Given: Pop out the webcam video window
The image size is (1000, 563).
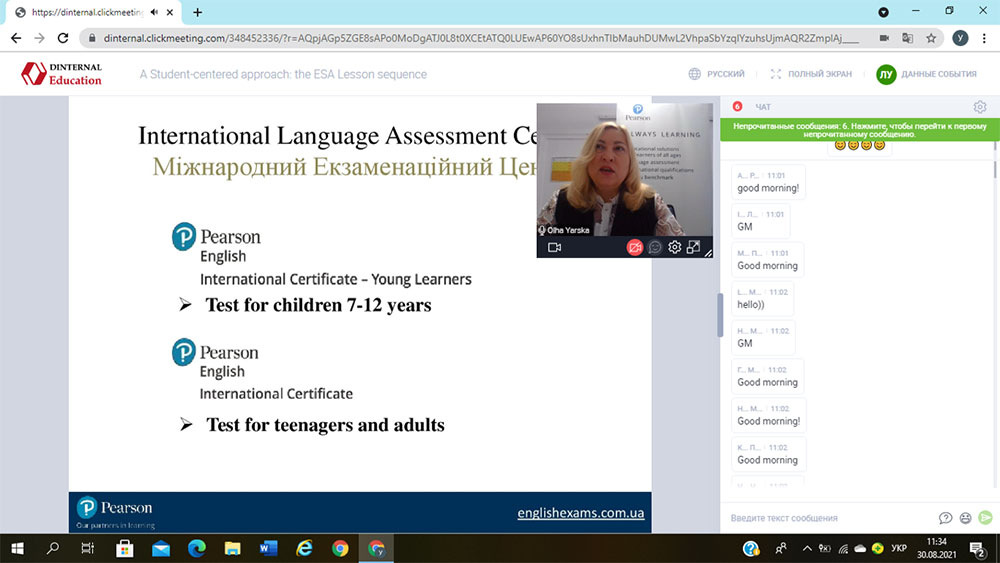Looking at the screenshot, I should pyautogui.click(x=693, y=247).
